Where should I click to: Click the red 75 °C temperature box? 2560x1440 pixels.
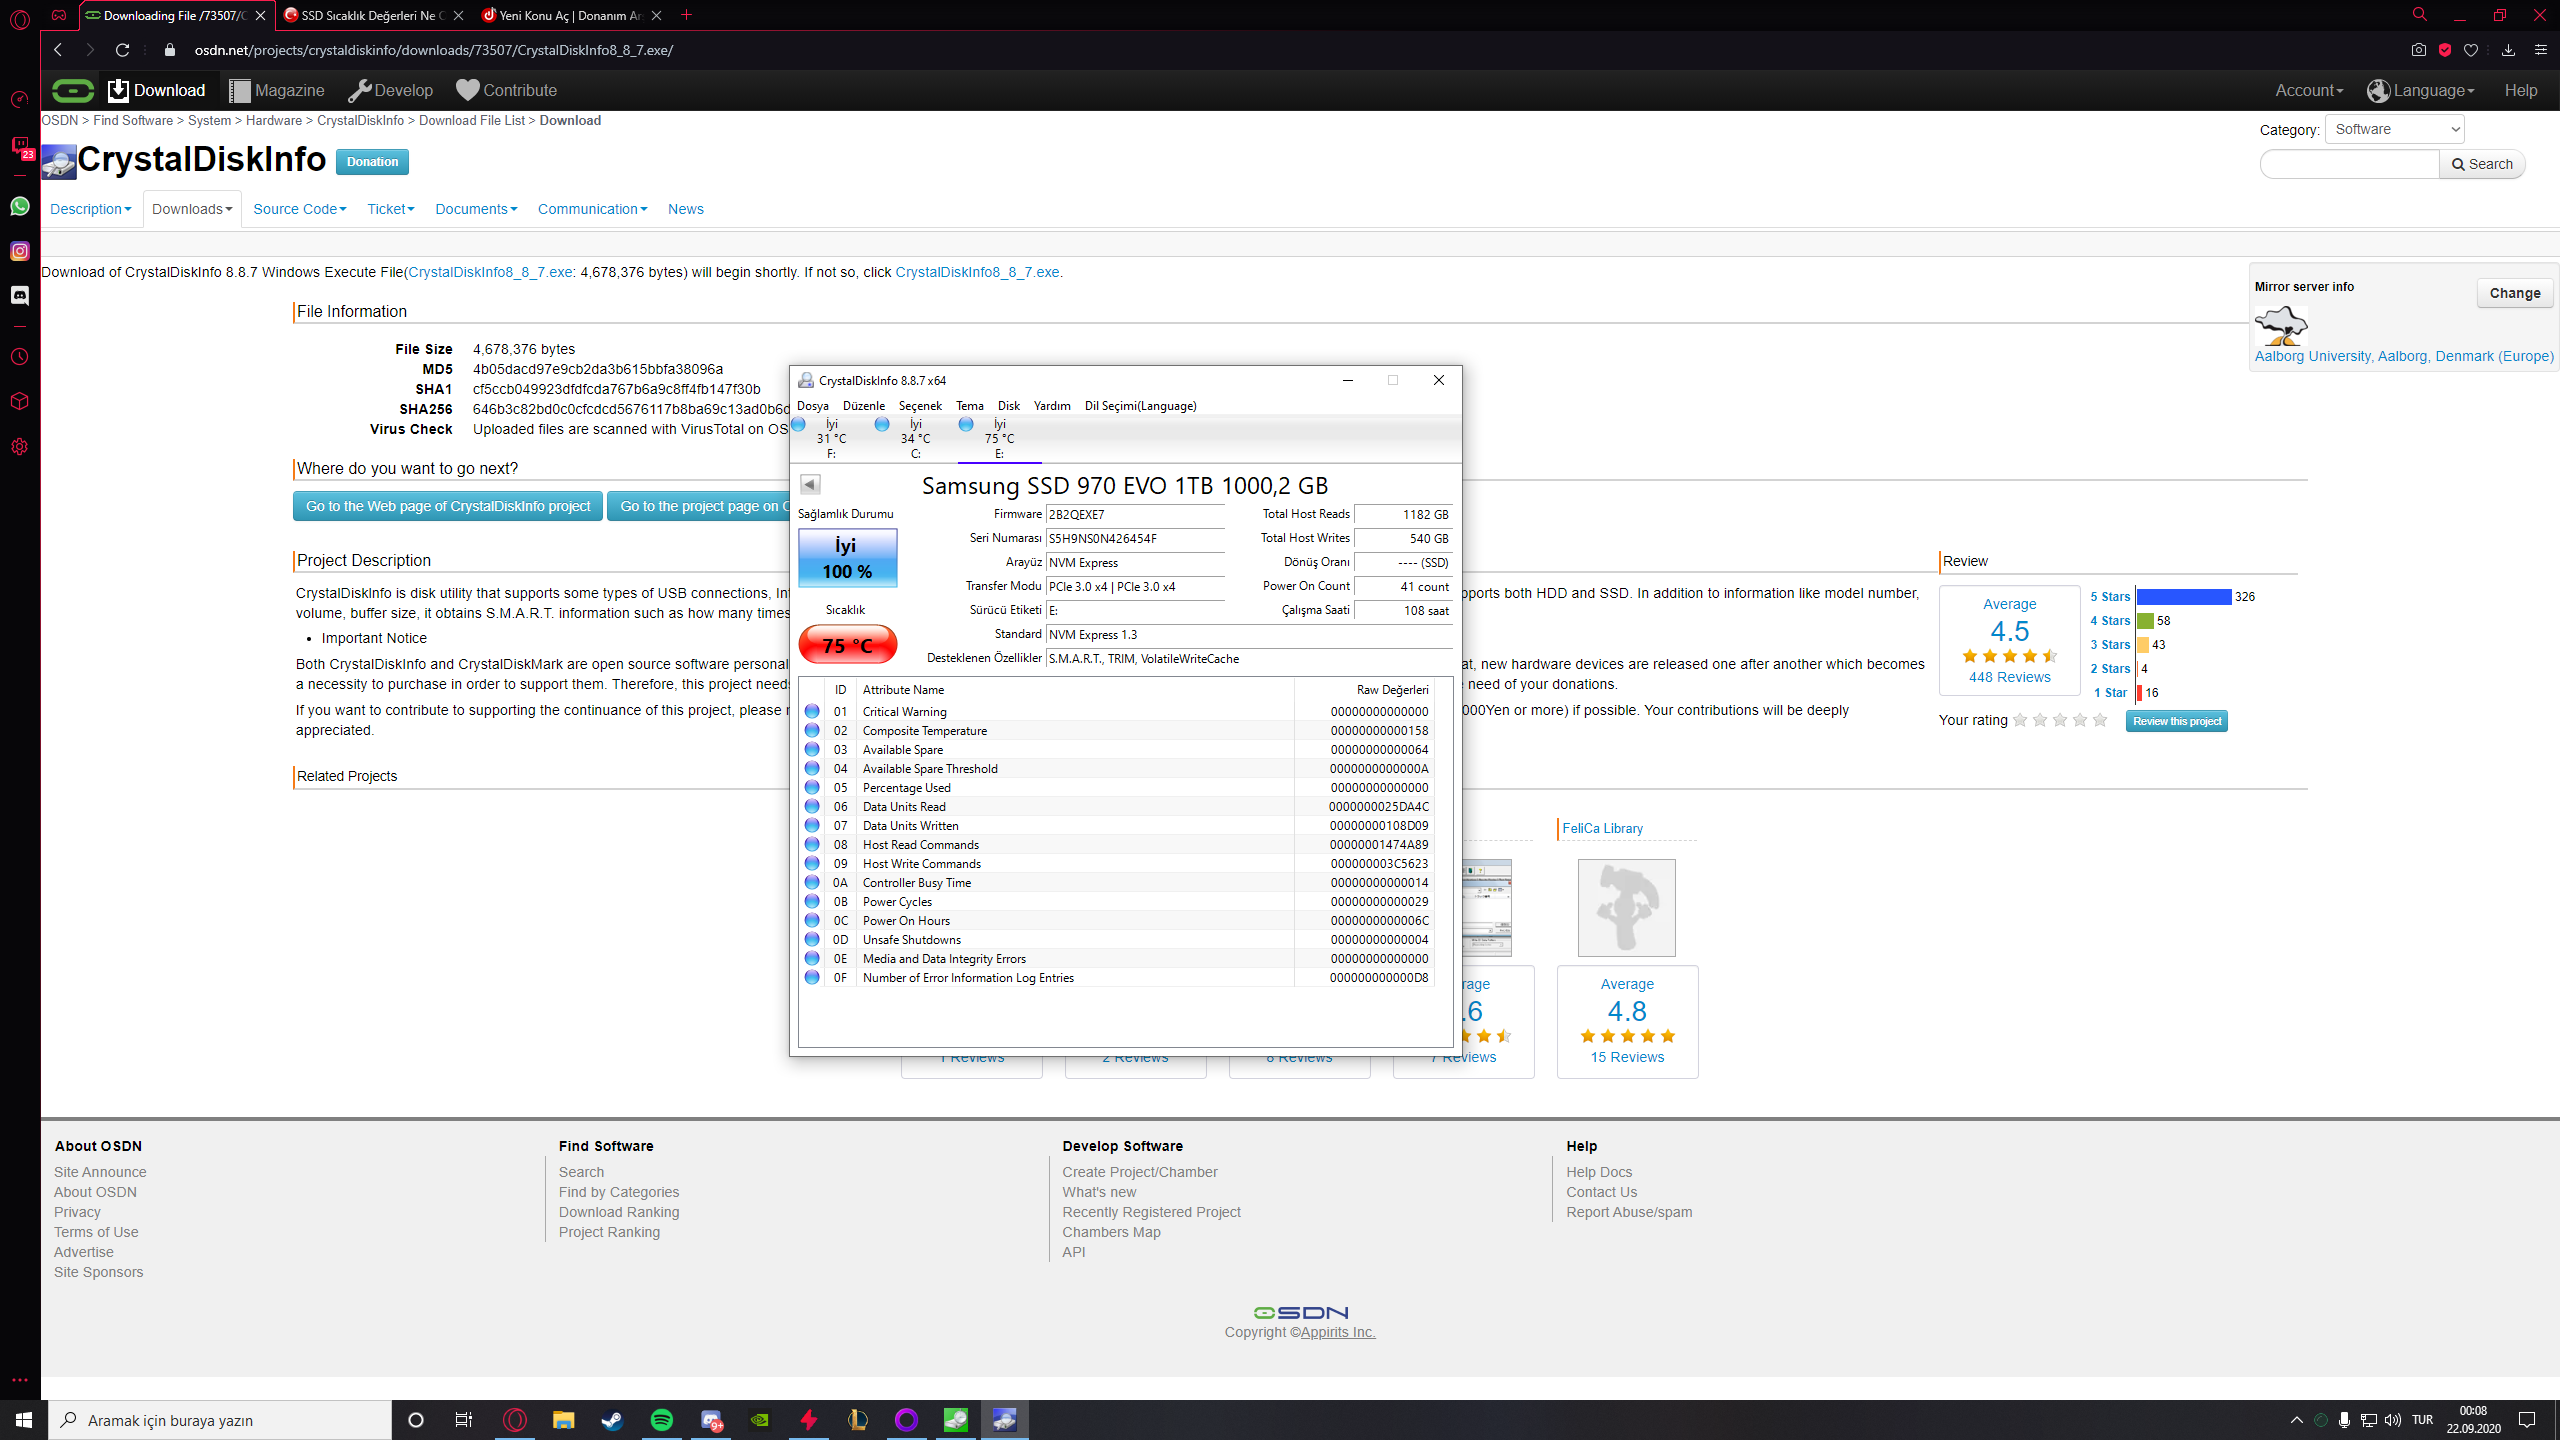pyautogui.click(x=847, y=645)
